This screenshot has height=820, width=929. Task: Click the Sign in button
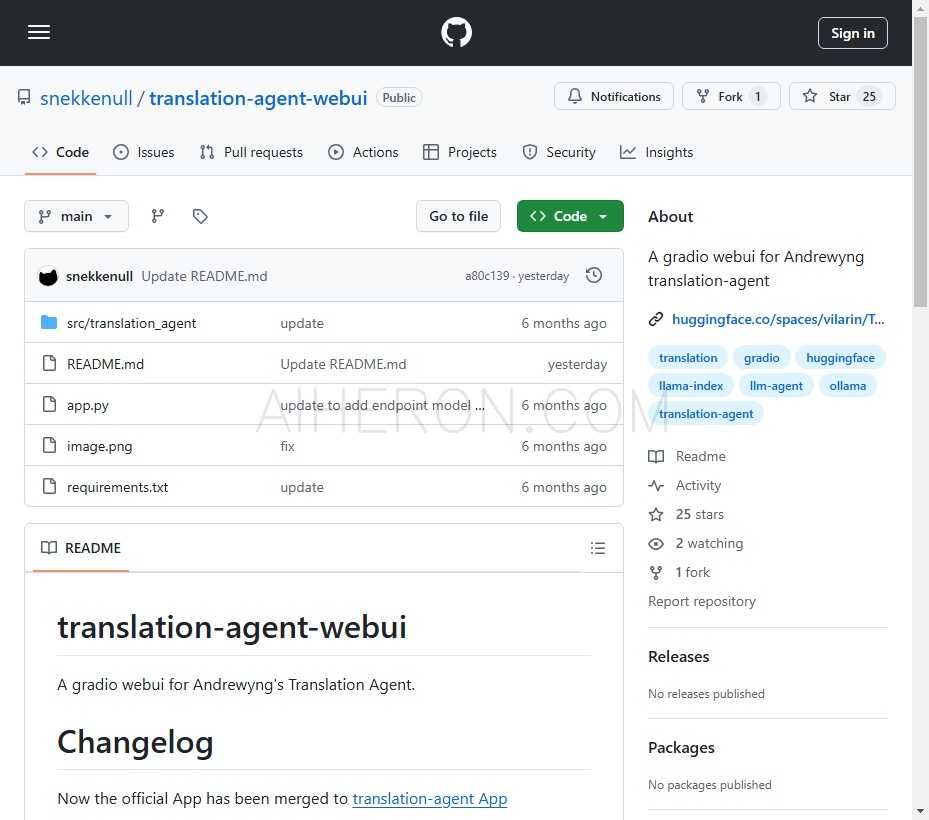853,33
